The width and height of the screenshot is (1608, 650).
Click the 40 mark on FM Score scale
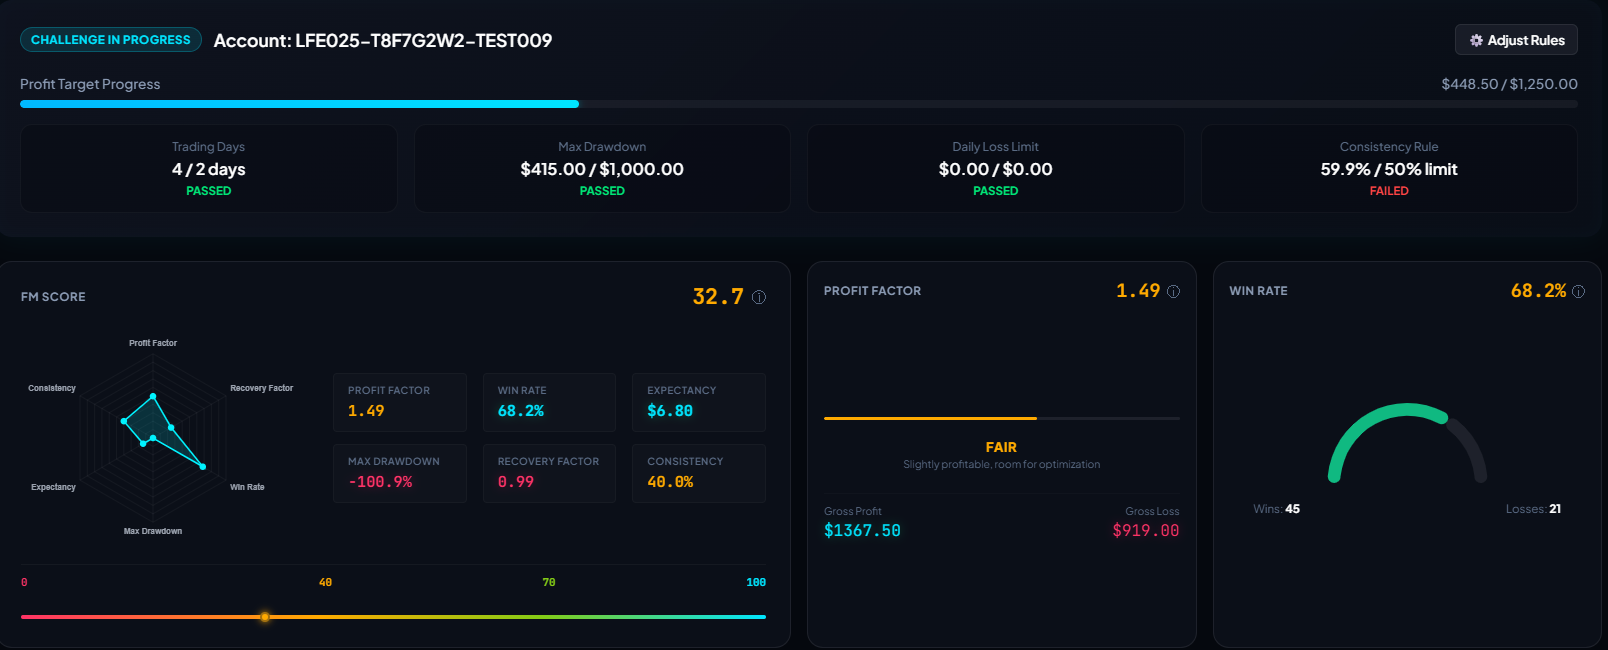325,582
